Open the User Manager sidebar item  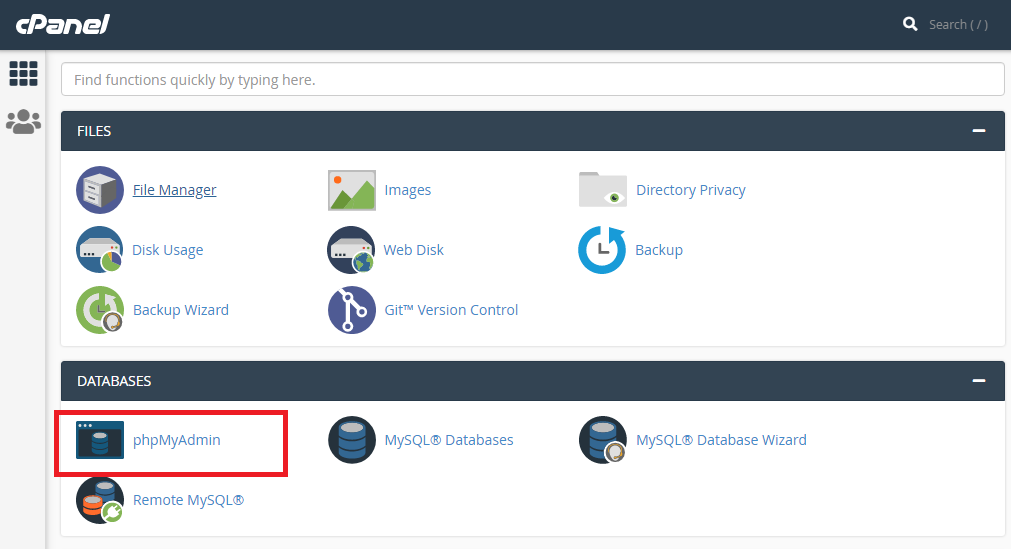(x=23, y=122)
